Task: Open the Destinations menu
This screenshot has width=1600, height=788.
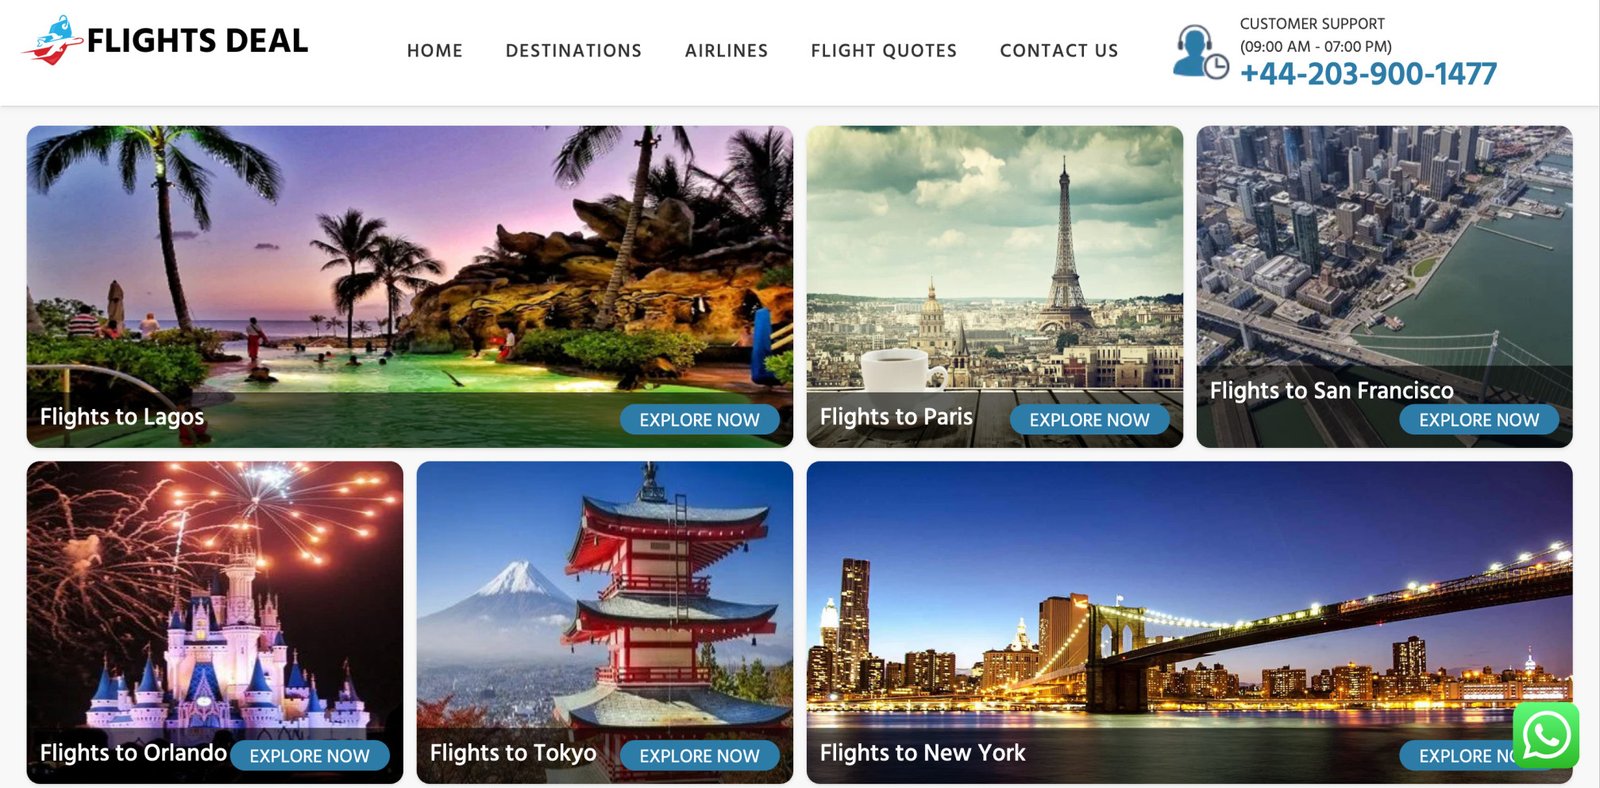Action: [x=574, y=51]
